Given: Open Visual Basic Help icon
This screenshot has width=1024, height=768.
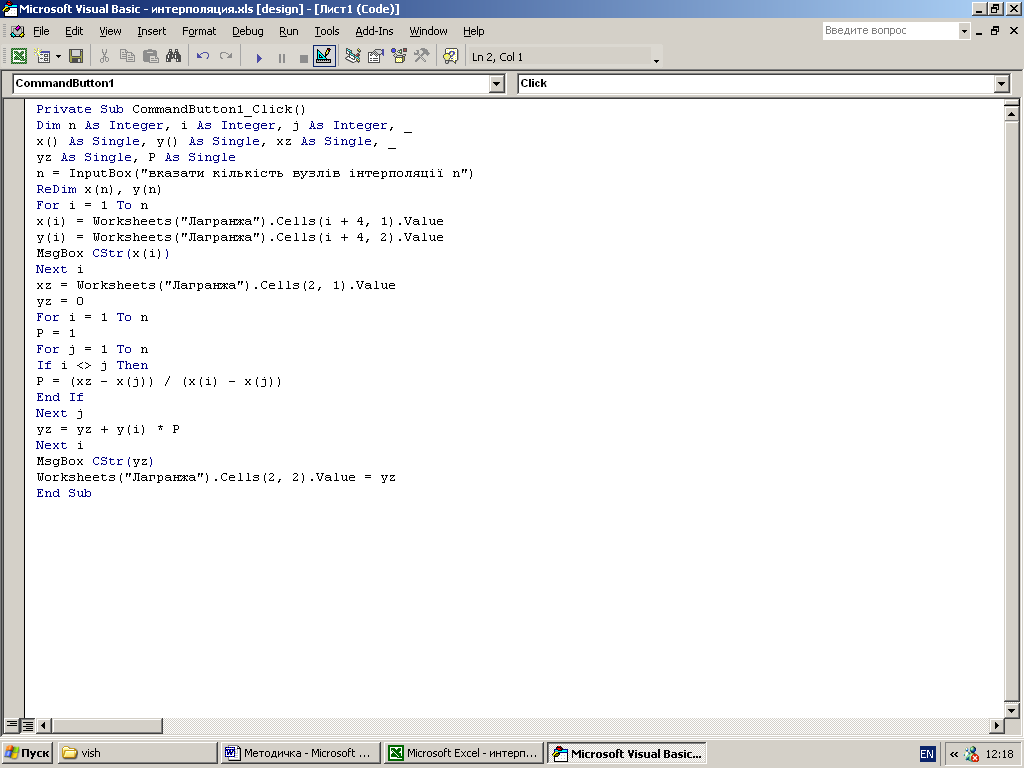Looking at the screenshot, I should pyautogui.click(x=451, y=57).
